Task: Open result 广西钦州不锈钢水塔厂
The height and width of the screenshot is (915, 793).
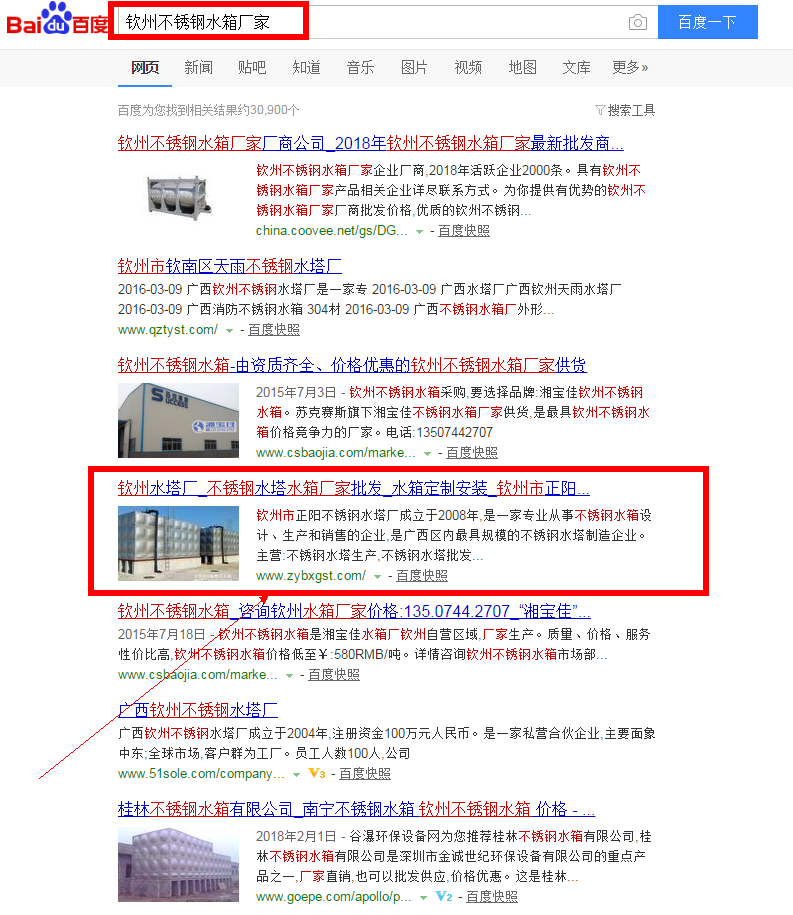Action: [198, 710]
